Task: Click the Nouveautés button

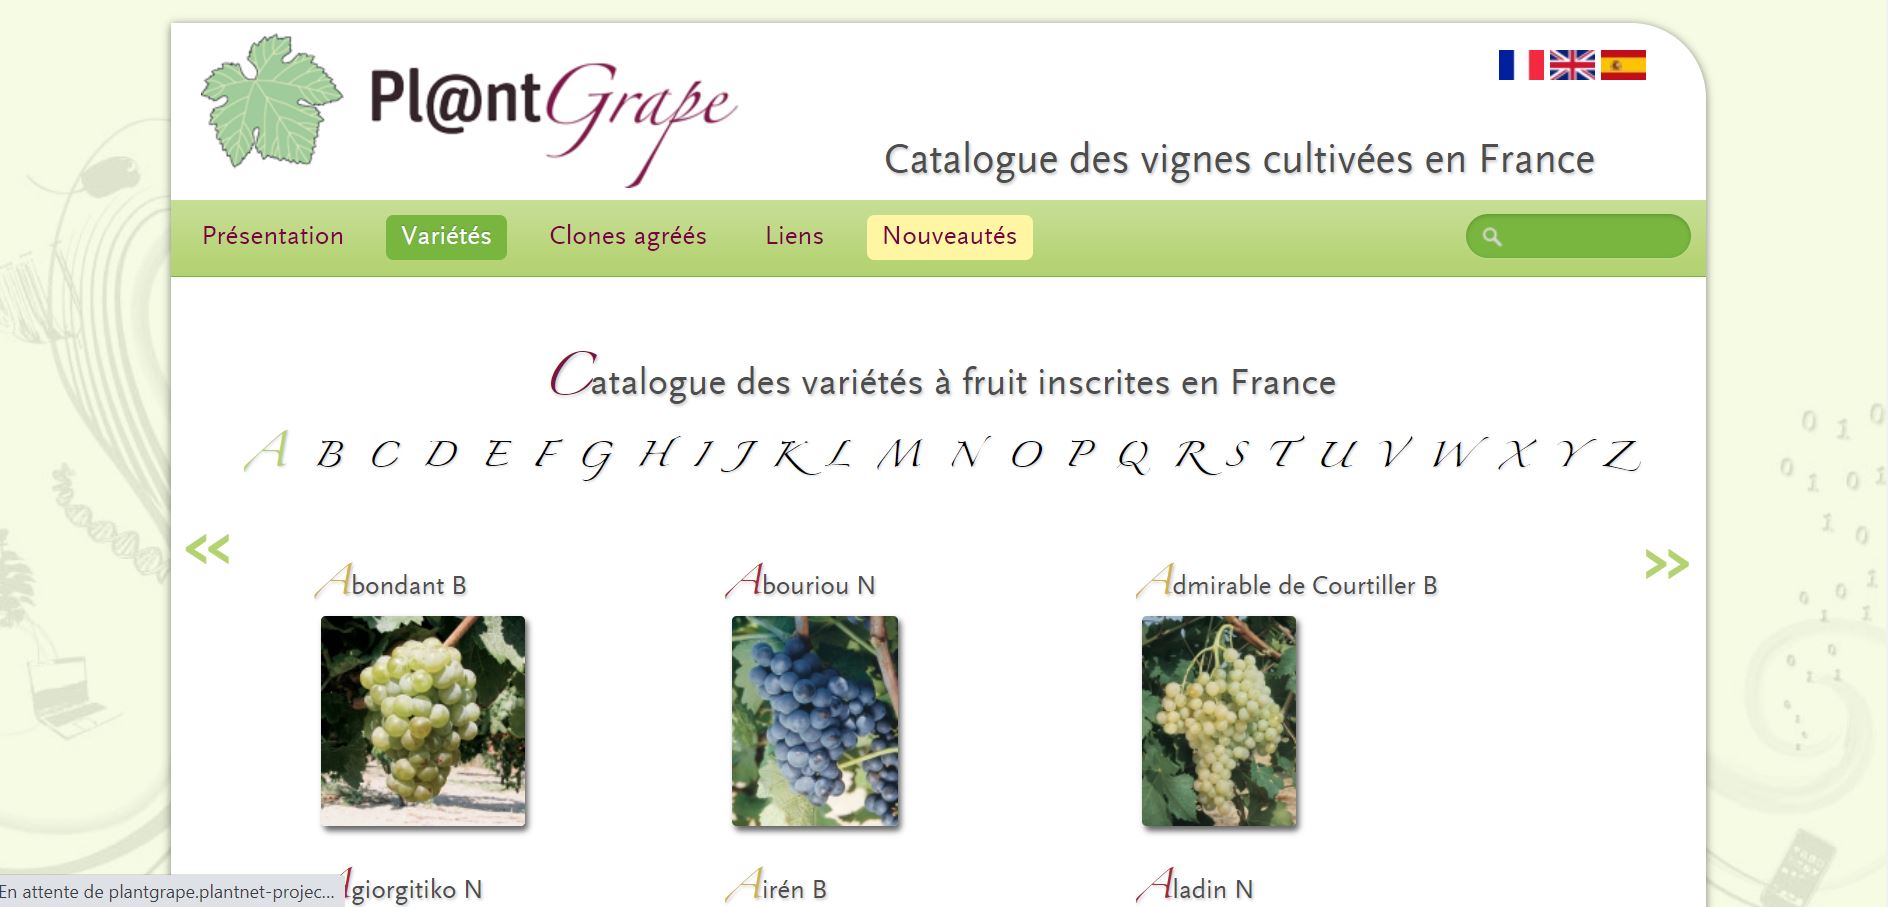Action: pos(949,237)
